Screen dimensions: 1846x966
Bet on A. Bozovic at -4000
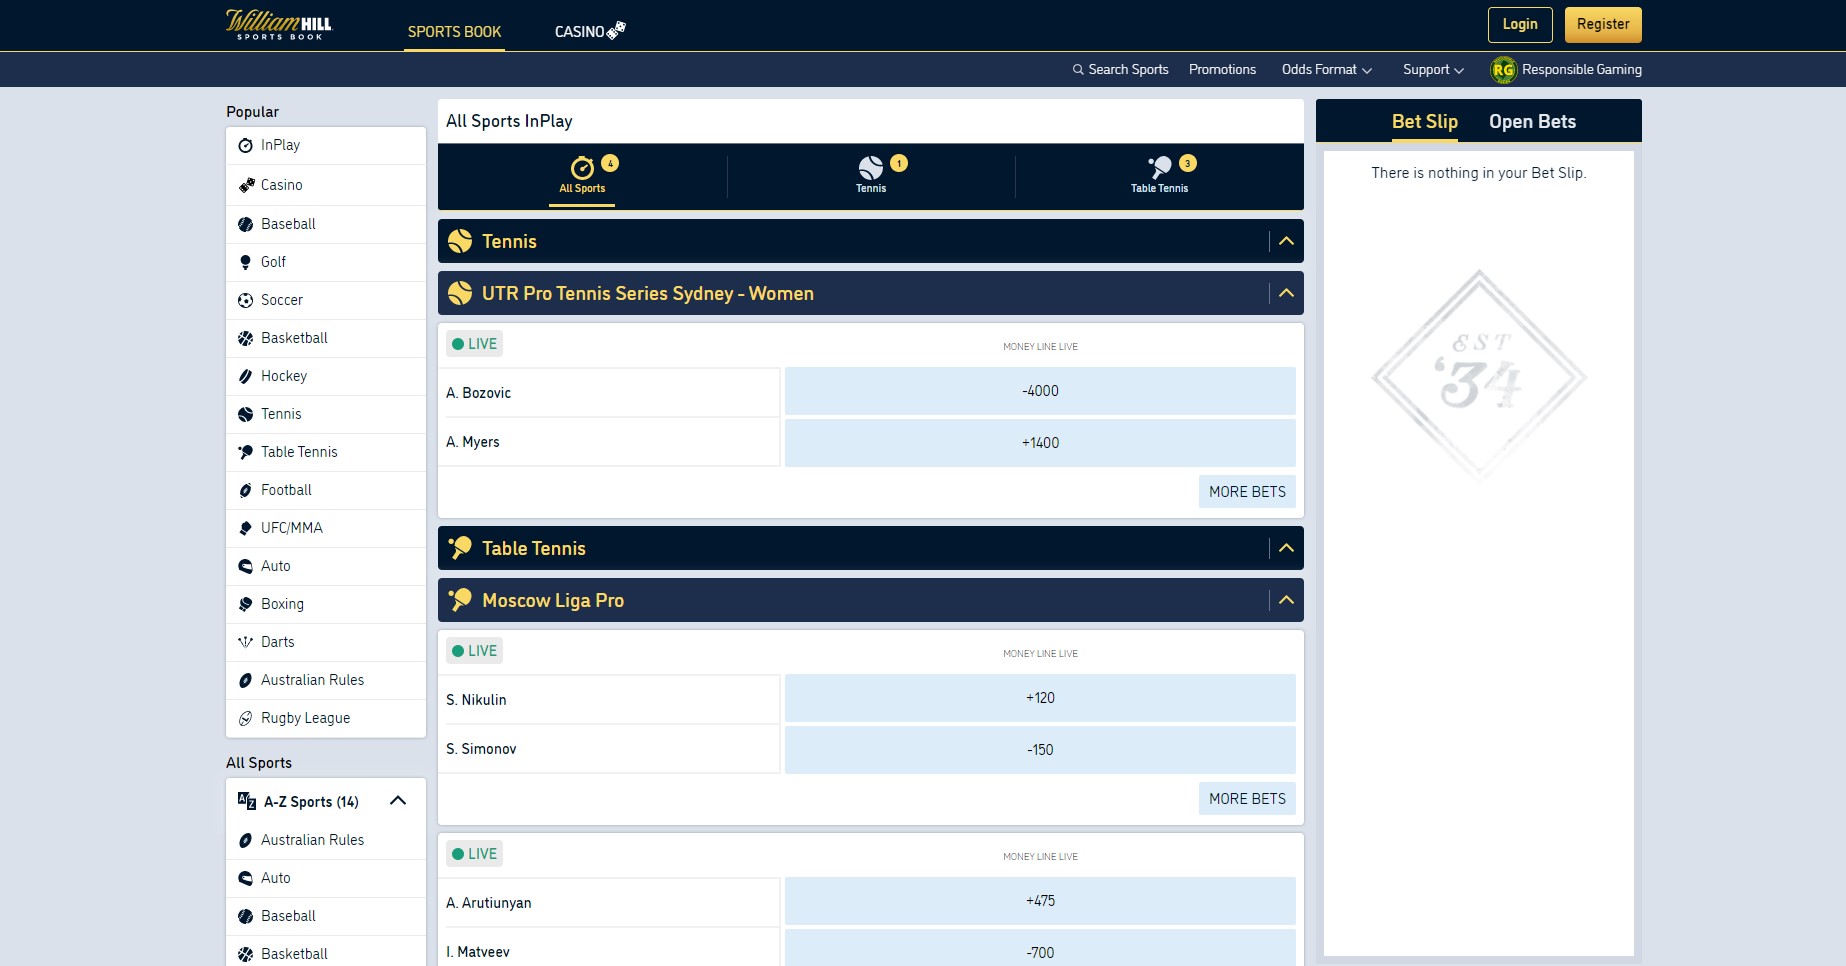(x=1040, y=391)
